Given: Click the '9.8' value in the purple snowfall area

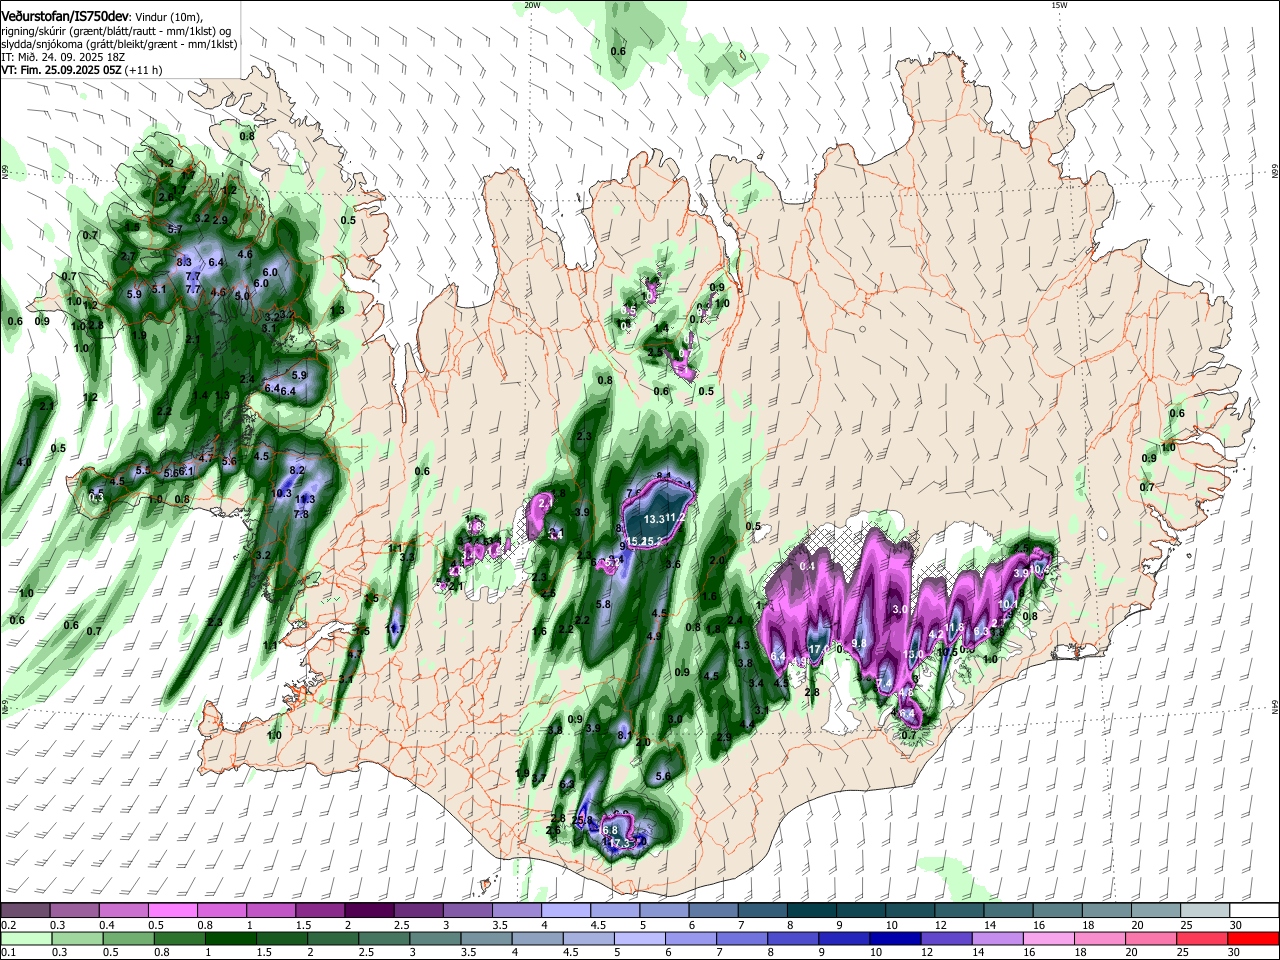Looking at the screenshot, I should 858,643.
